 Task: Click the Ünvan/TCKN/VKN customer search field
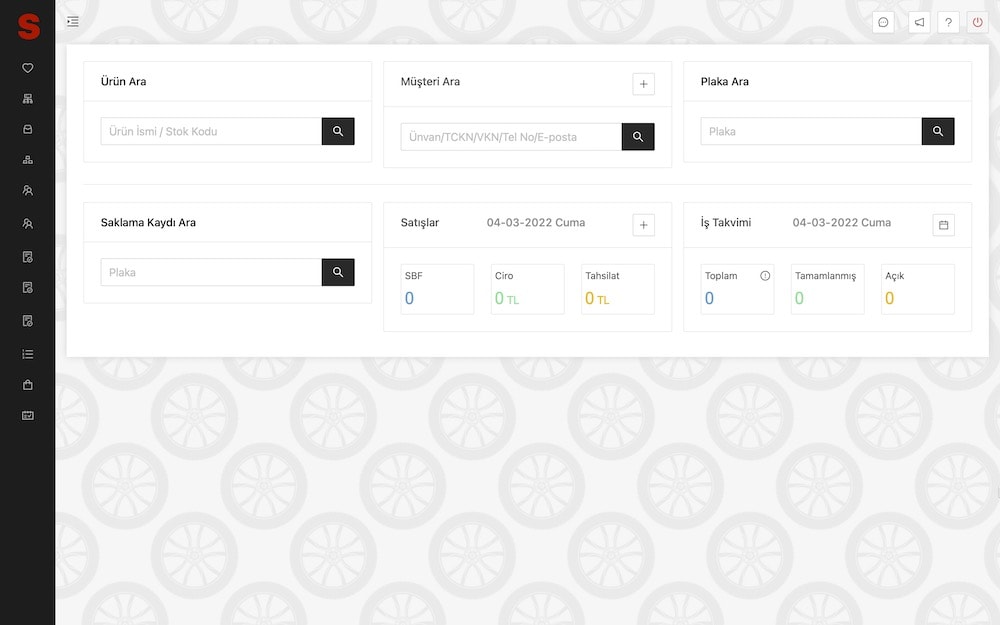511,137
